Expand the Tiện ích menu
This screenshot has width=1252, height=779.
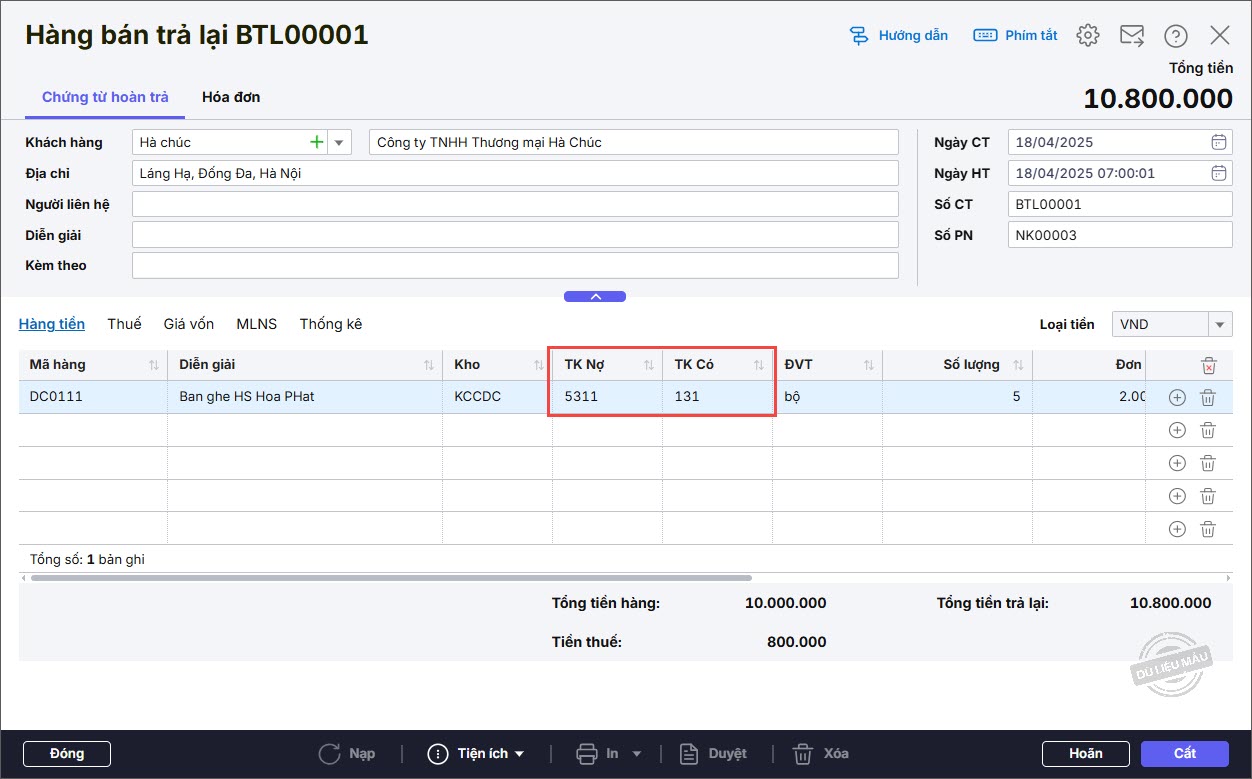coord(476,754)
